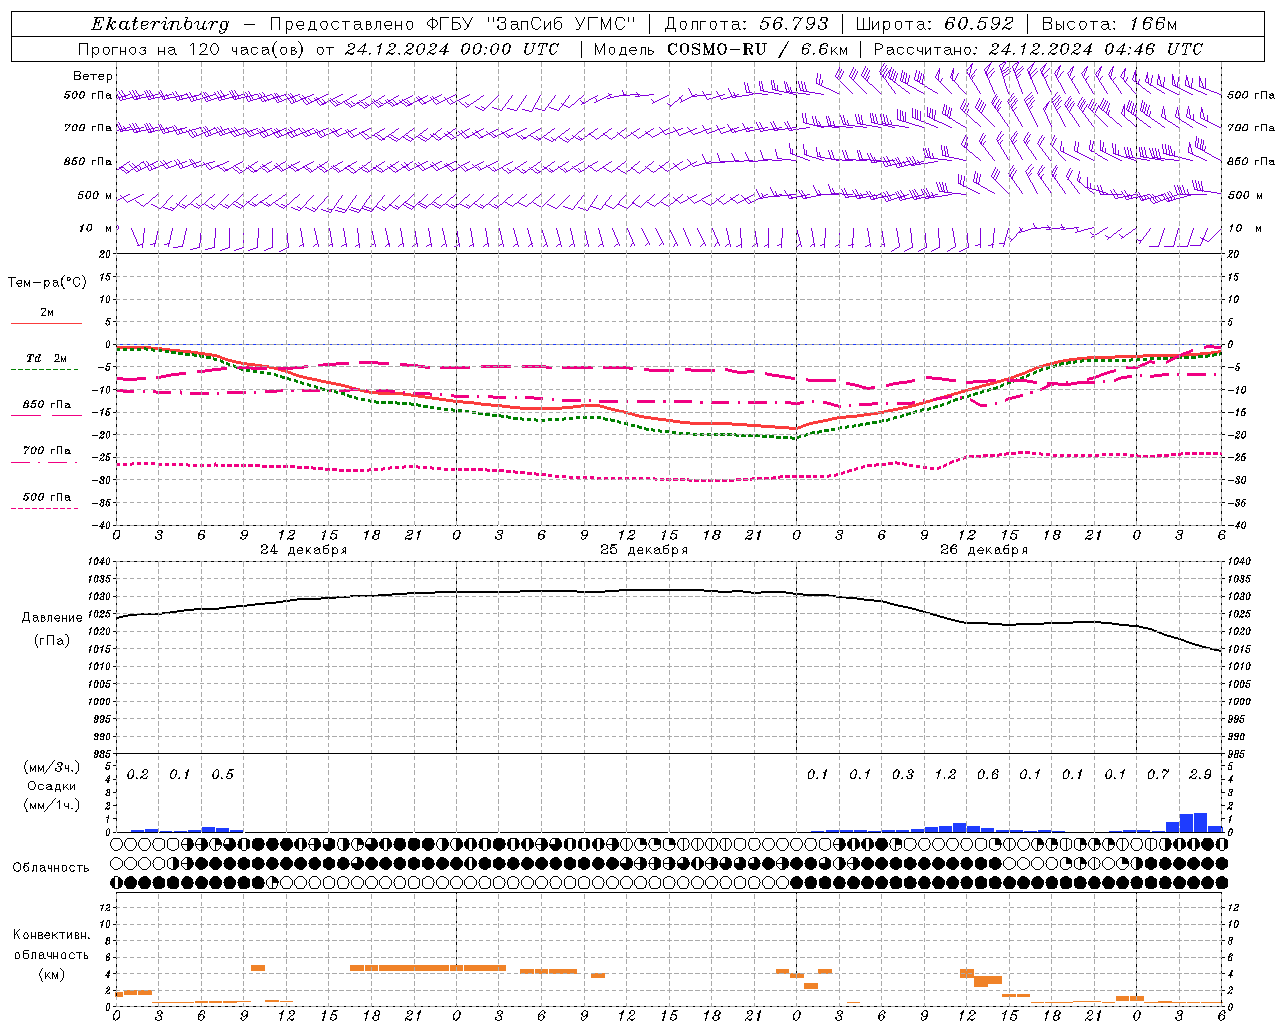Click the 'Долгота: 56.793' value
The image size is (1280, 1024).
[745, 24]
